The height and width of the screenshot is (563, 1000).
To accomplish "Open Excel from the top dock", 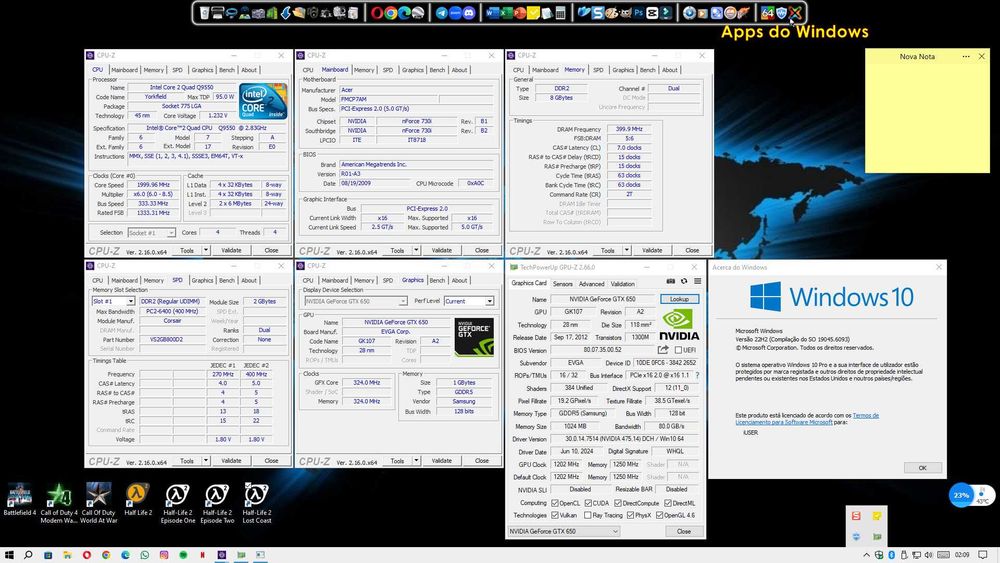I will 506,13.
